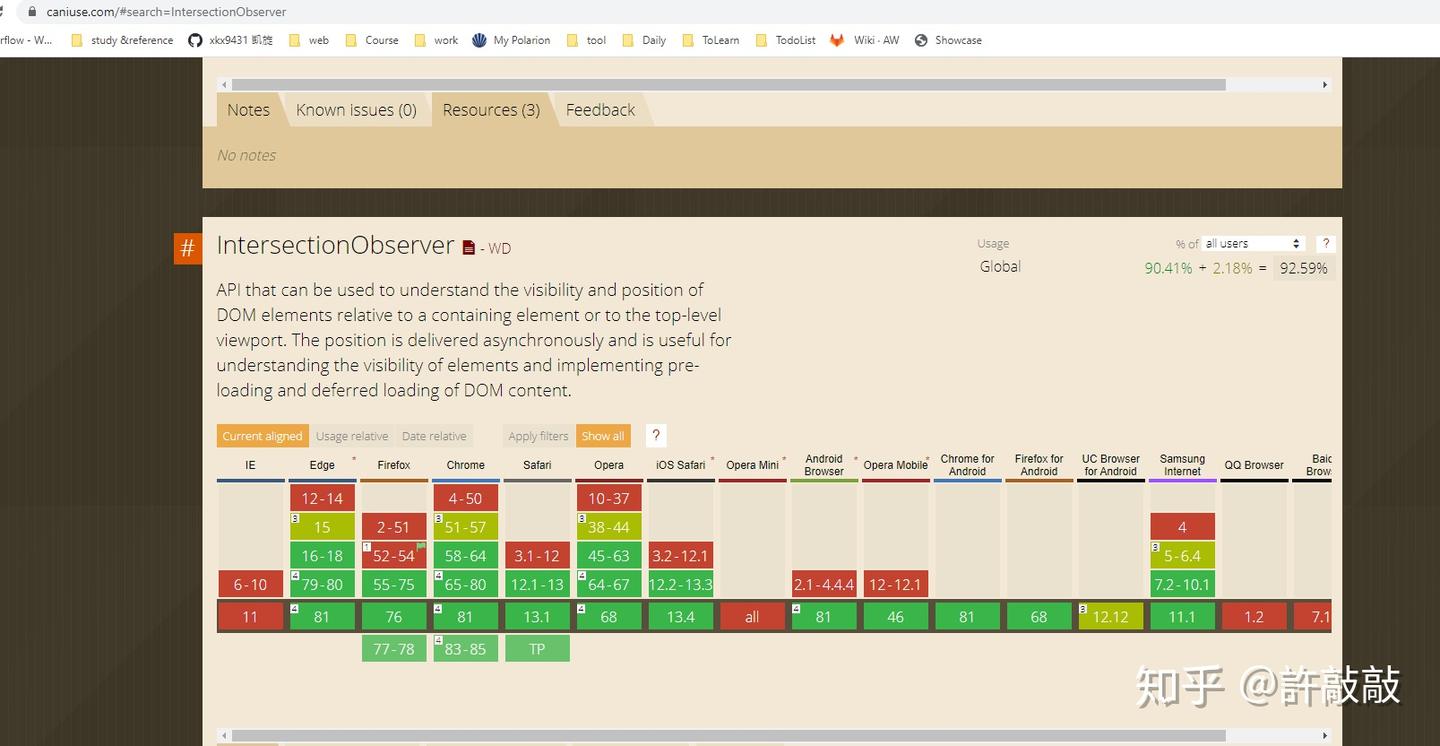Screen dimensions: 1440x746
Task: Open the all users usage dropdown
Action: pos(1253,243)
